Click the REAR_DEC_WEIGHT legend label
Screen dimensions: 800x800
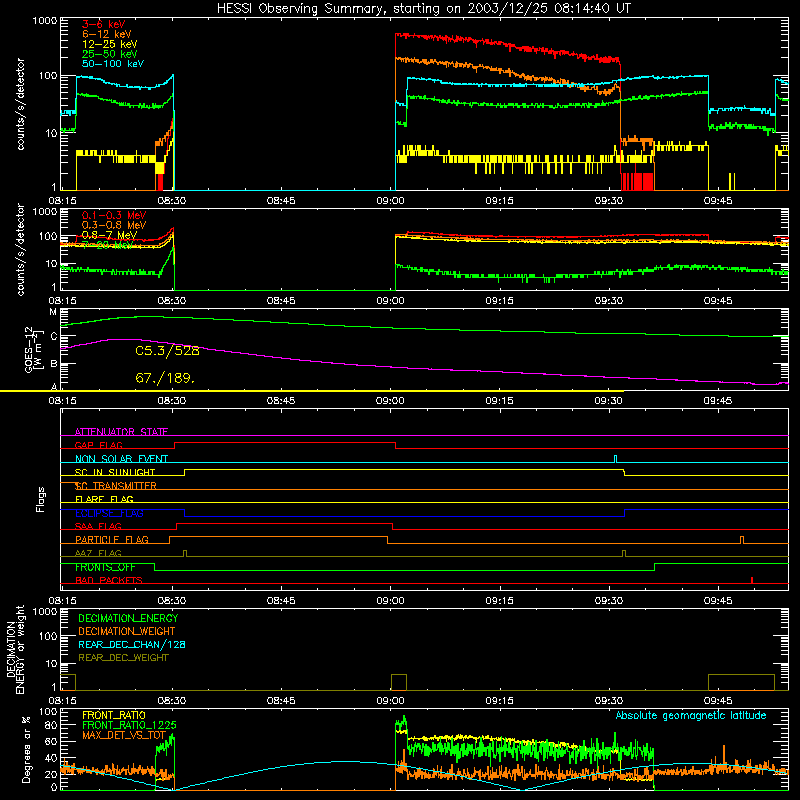point(123,658)
